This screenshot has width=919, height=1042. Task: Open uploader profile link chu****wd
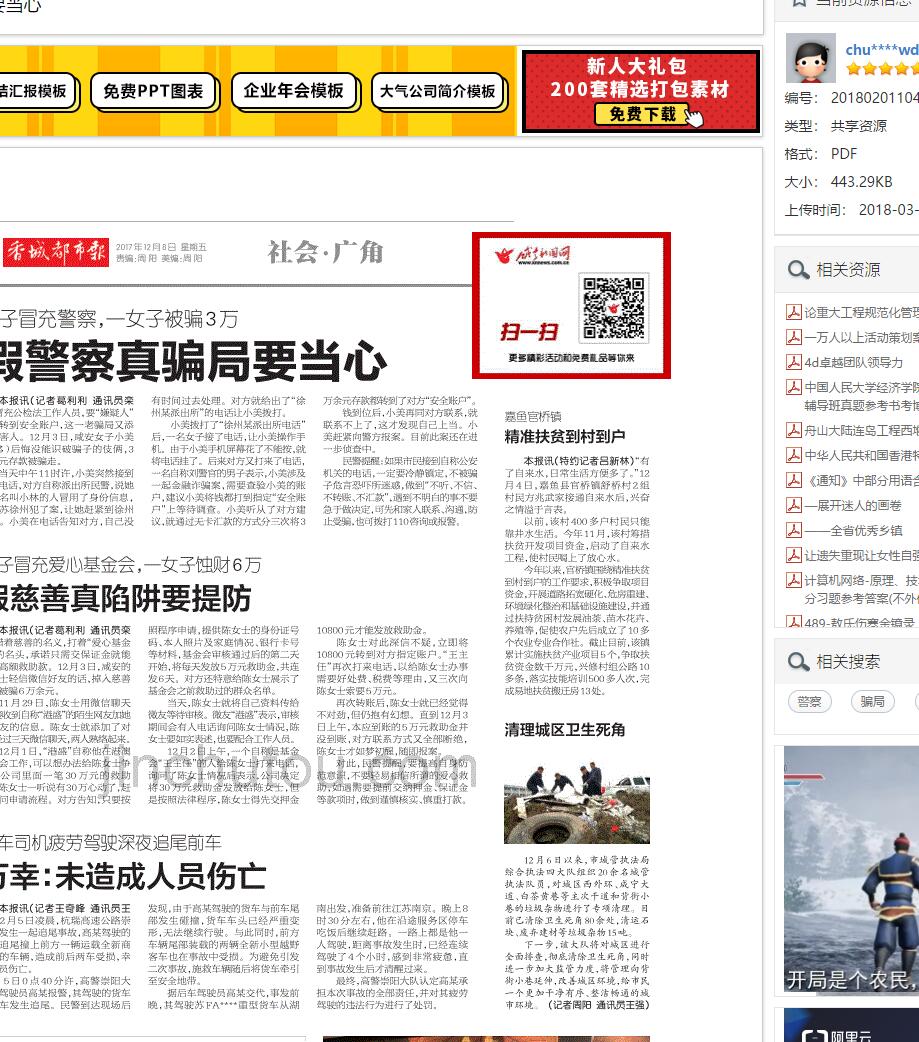click(x=881, y=49)
